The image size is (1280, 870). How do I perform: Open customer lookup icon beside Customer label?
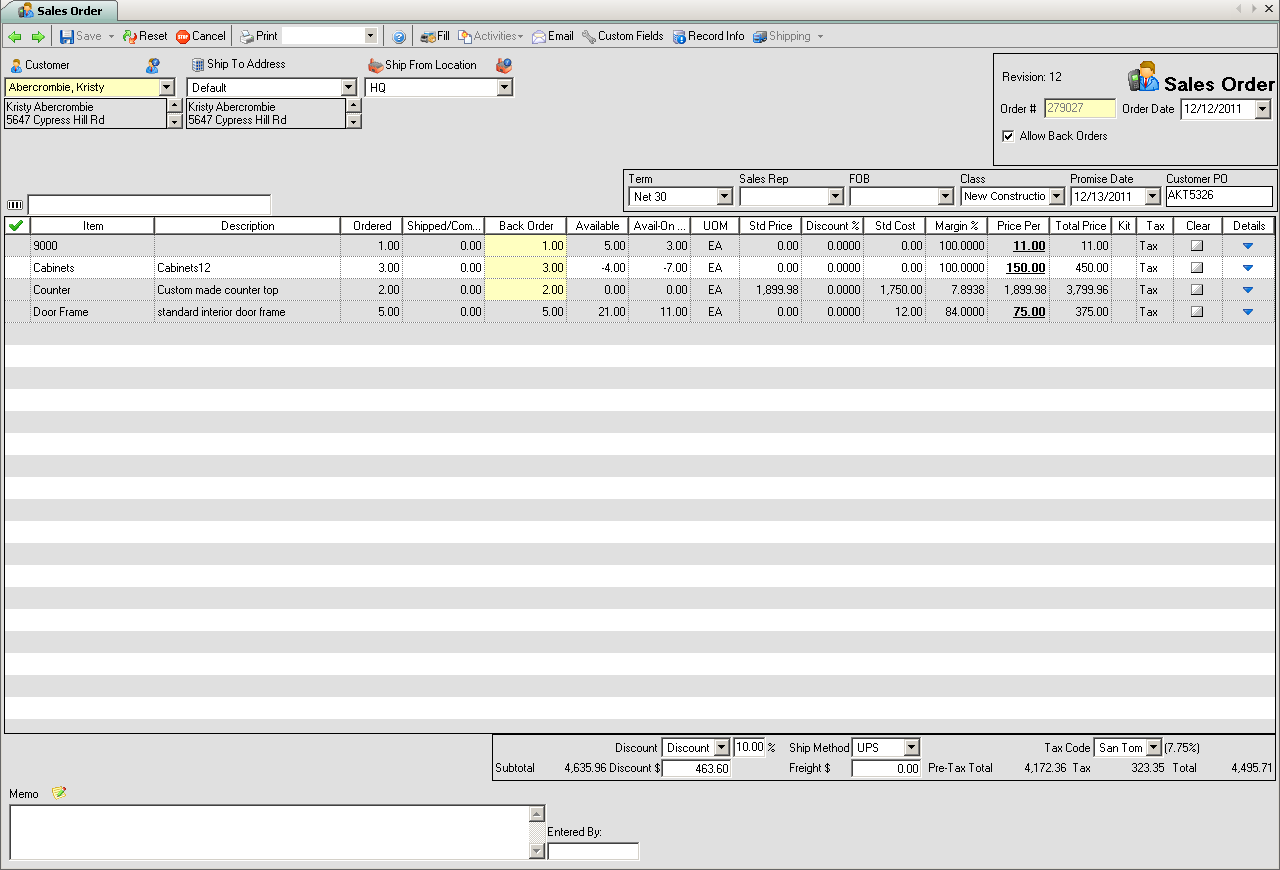coord(152,65)
